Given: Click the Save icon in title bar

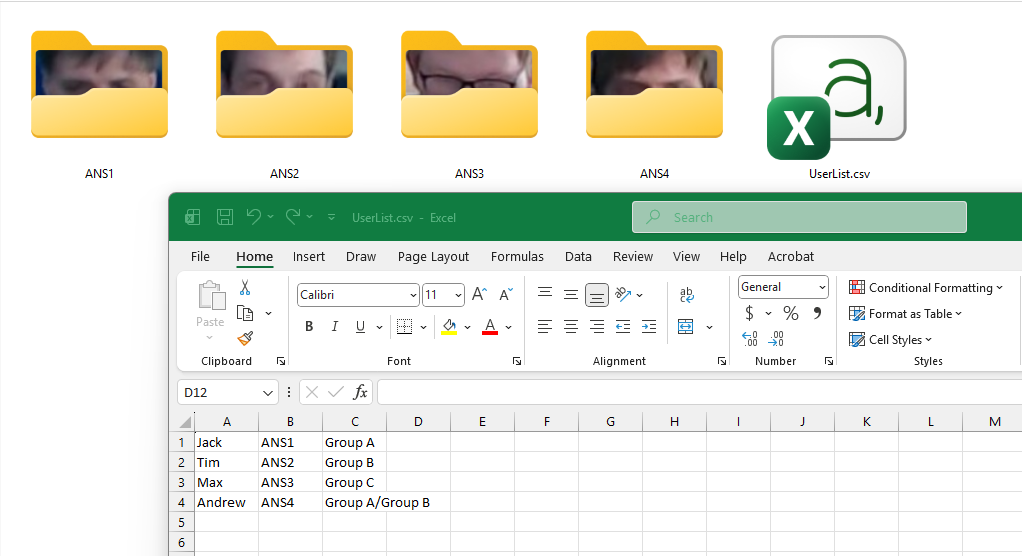Looking at the screenshot, I should pyautogui.click(x=225, y=217).
